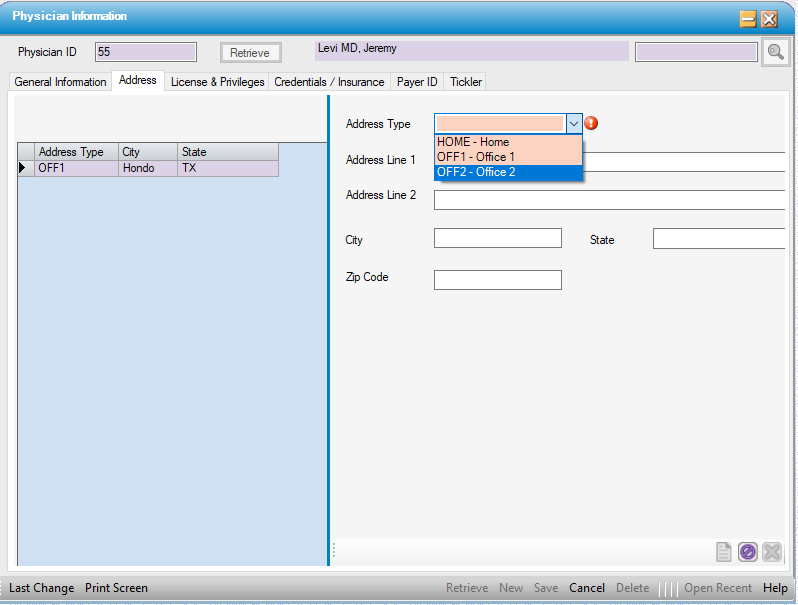798x605 pixels.
Task: Open the Credentials / Insurance tab
Action: click(329, 82)
